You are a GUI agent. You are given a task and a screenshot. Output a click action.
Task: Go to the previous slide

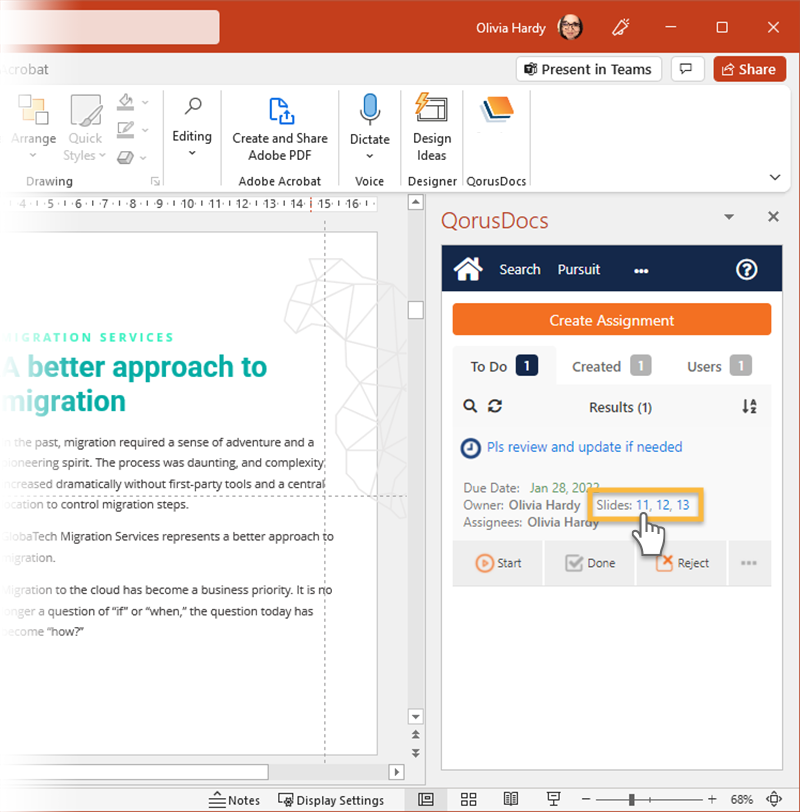click(x=416, y=735)
